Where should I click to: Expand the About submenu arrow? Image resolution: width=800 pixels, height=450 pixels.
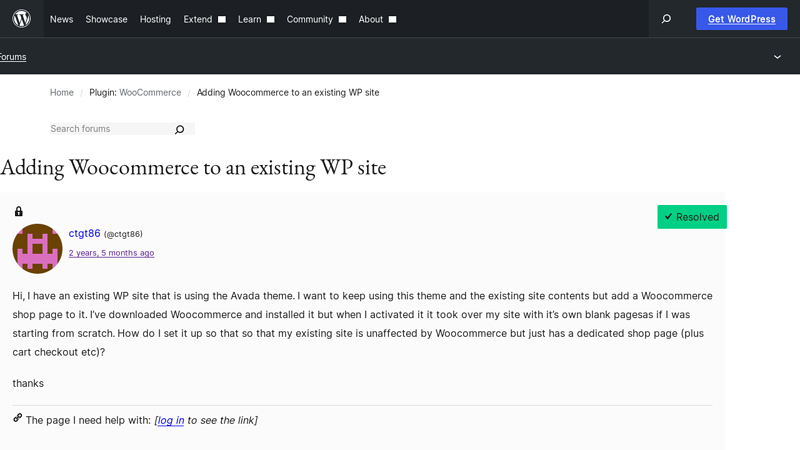(392, 19)
